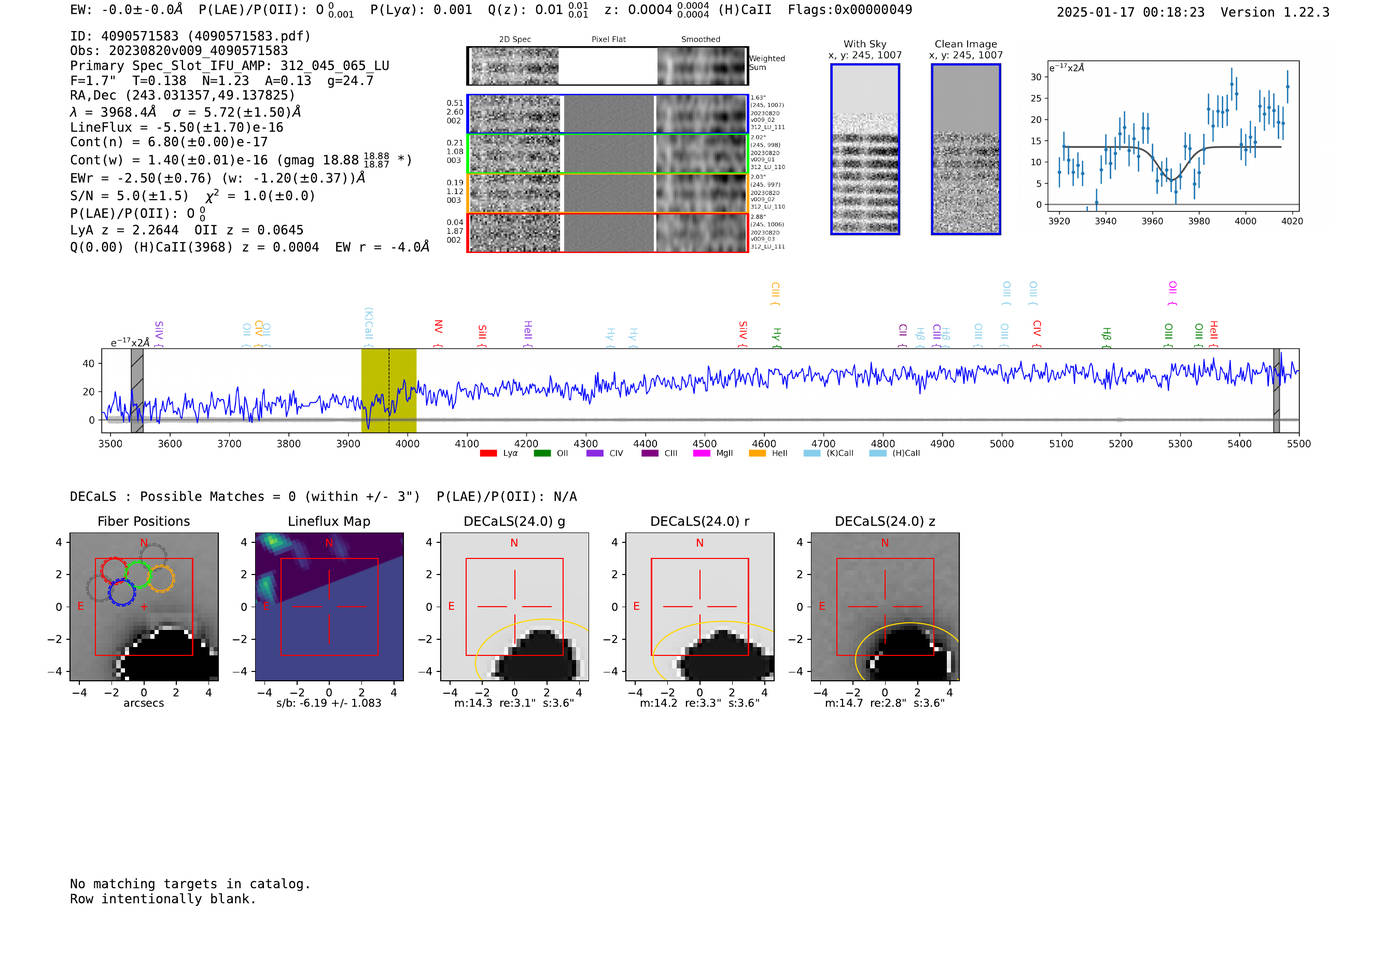Viewport: 1400px width, 953px height.
Task: Click the Cont(w) gmag 18.88 line
Action: [x=241, y=160]
